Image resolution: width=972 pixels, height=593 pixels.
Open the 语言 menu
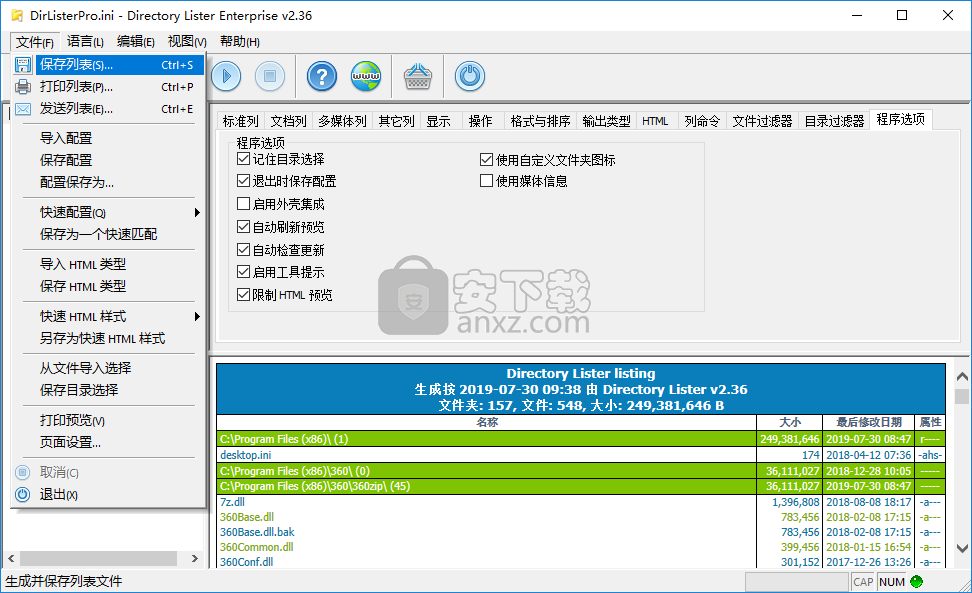click(85, 42)
